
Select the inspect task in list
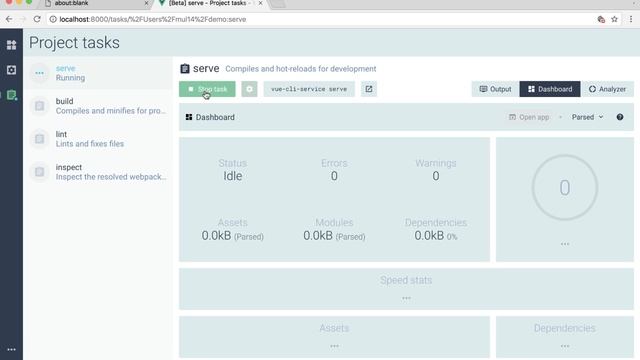pyautogui.click(x=98, y=172)
